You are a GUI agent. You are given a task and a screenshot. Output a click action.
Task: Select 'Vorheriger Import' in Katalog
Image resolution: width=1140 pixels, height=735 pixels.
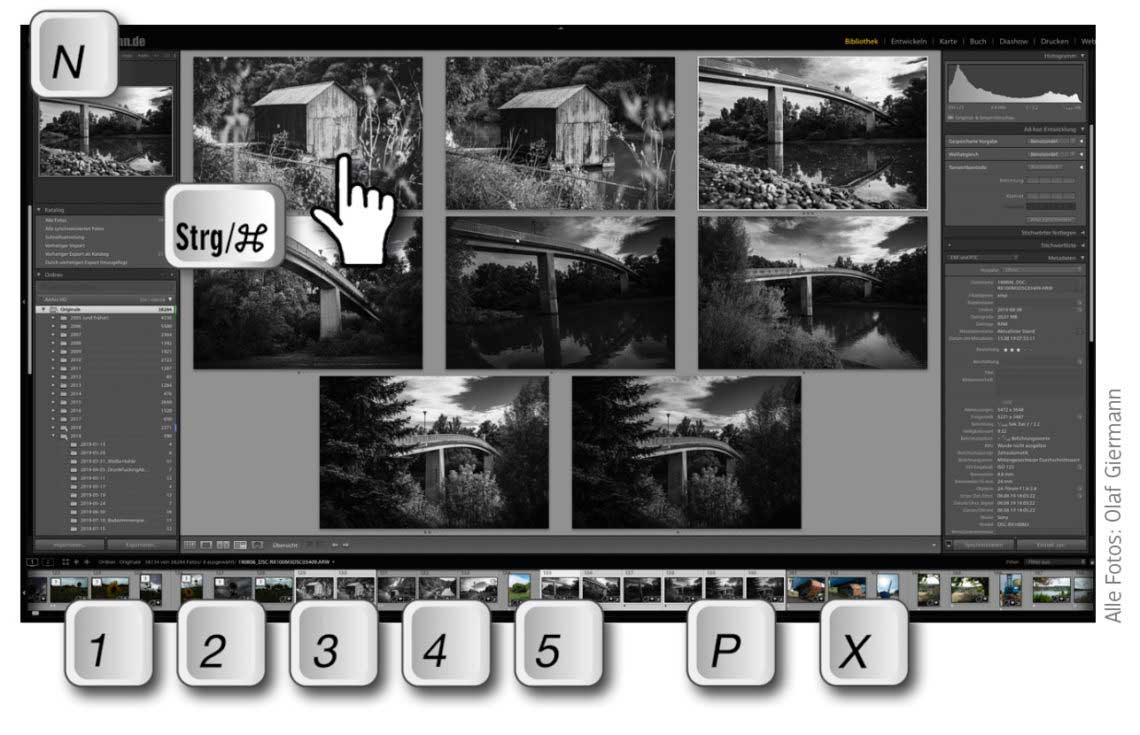[x=65, y=245]
